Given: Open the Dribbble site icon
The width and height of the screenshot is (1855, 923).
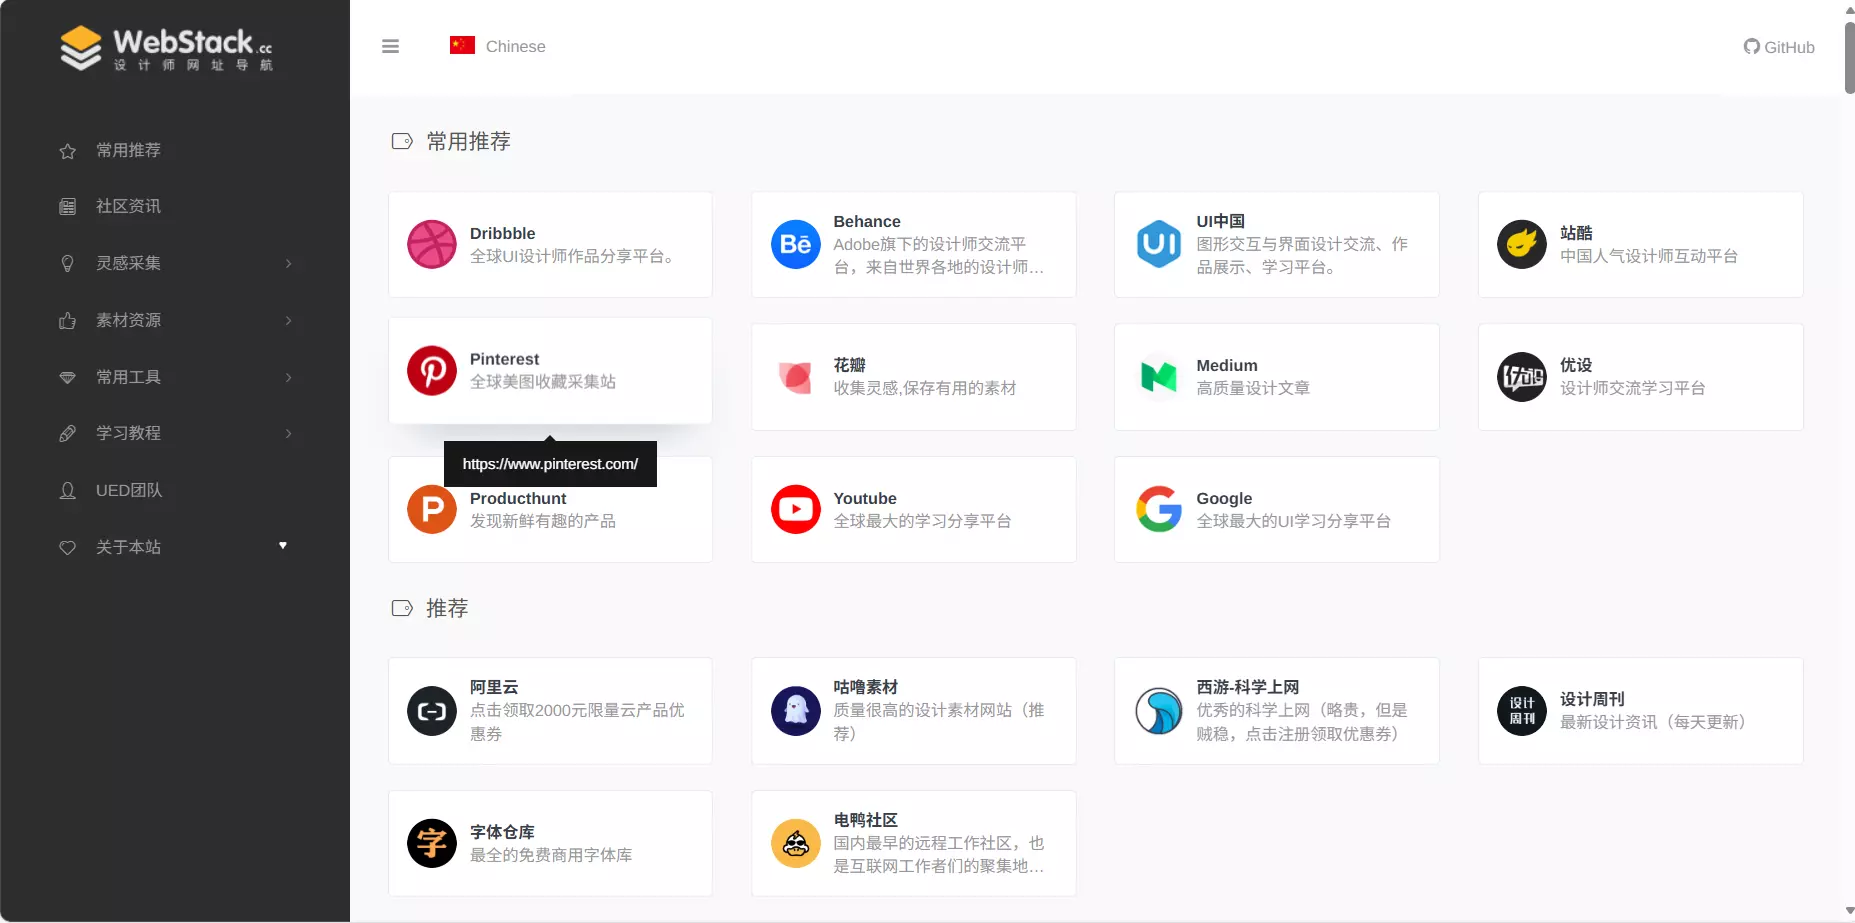Looking at the screenshot, I should [431, 244].
